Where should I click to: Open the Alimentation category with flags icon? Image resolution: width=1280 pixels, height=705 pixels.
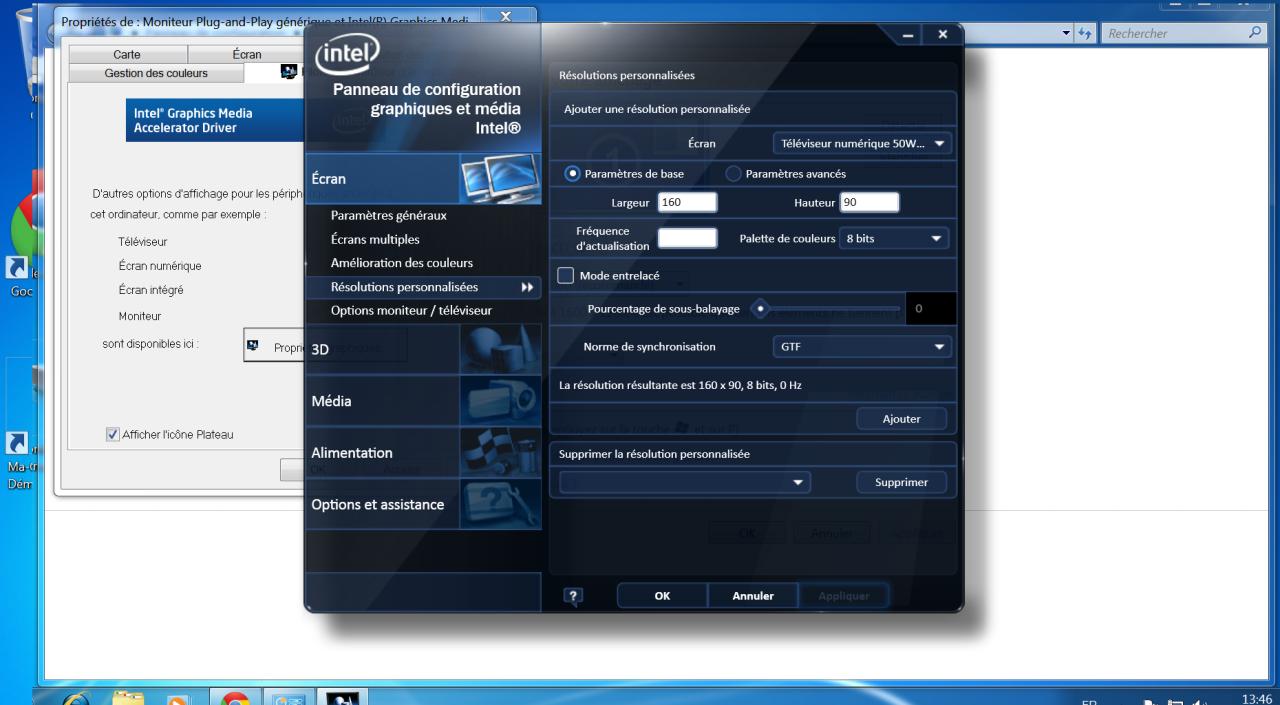tap(422, 453)
